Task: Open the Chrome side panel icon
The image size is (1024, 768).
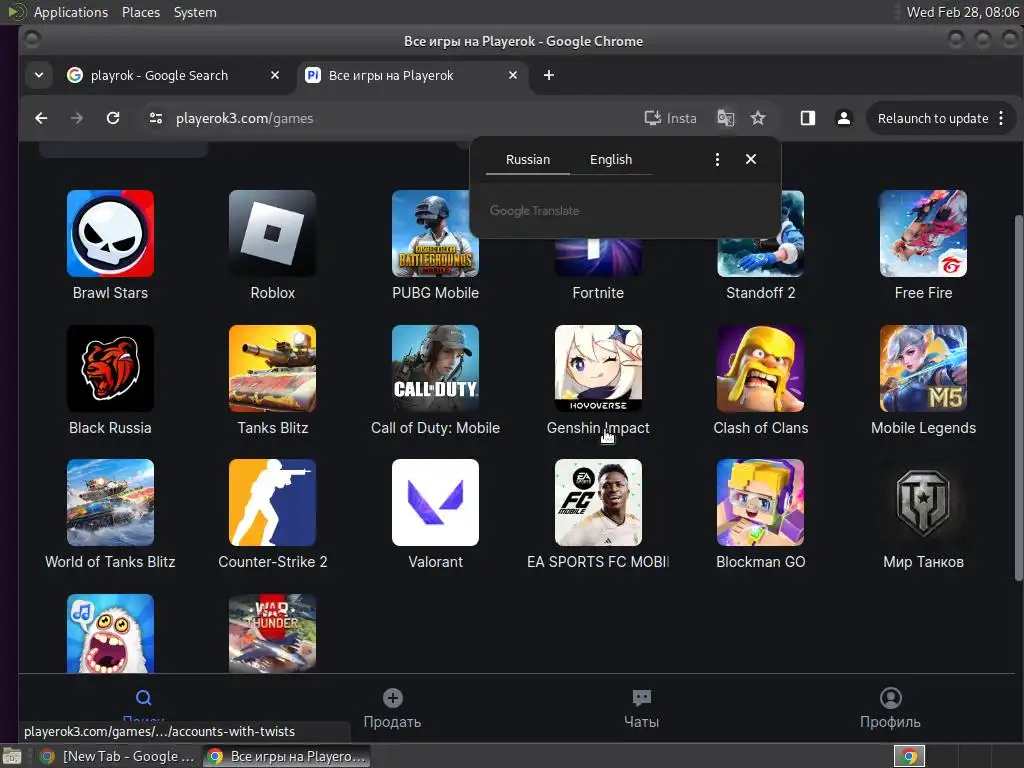Action: (x=808, y=118)
